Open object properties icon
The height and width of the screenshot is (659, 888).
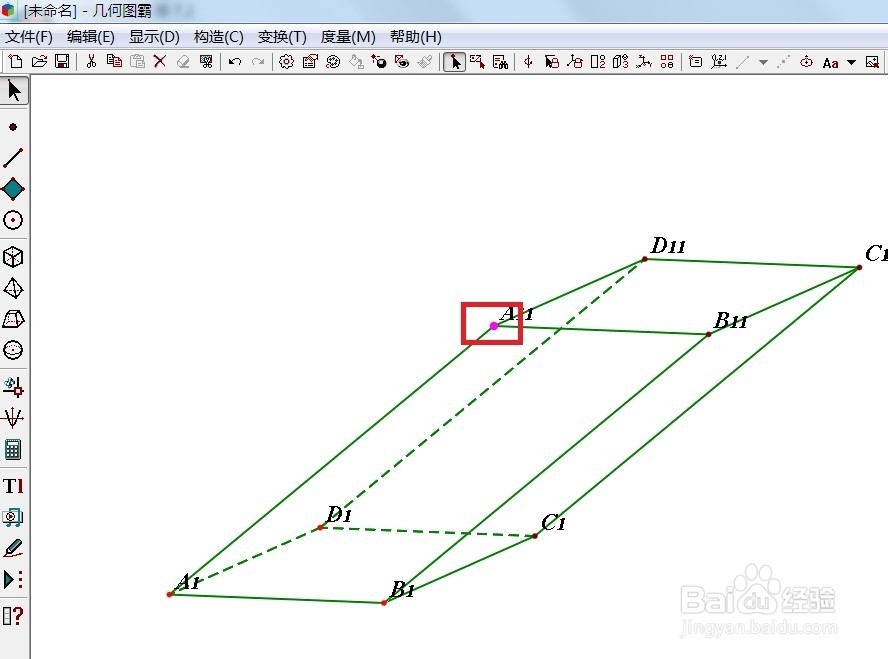pyautogui.click(x=310, y=61)
